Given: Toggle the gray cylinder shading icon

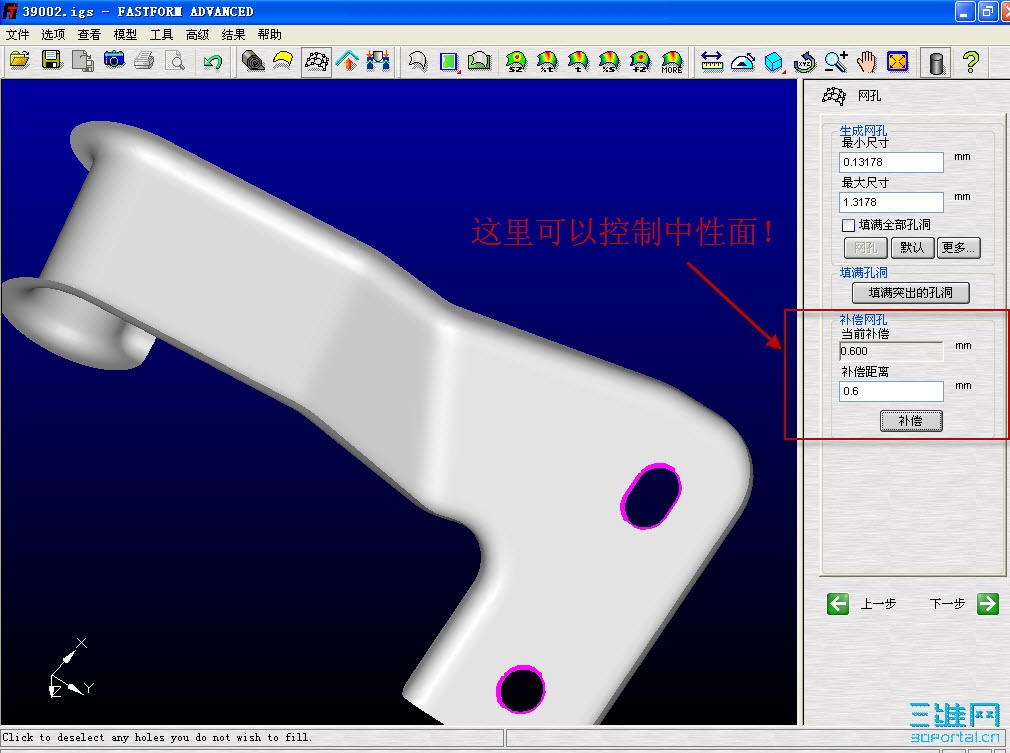Looking at the screenshot, I should pyautogui.click(x=937, y=62).
